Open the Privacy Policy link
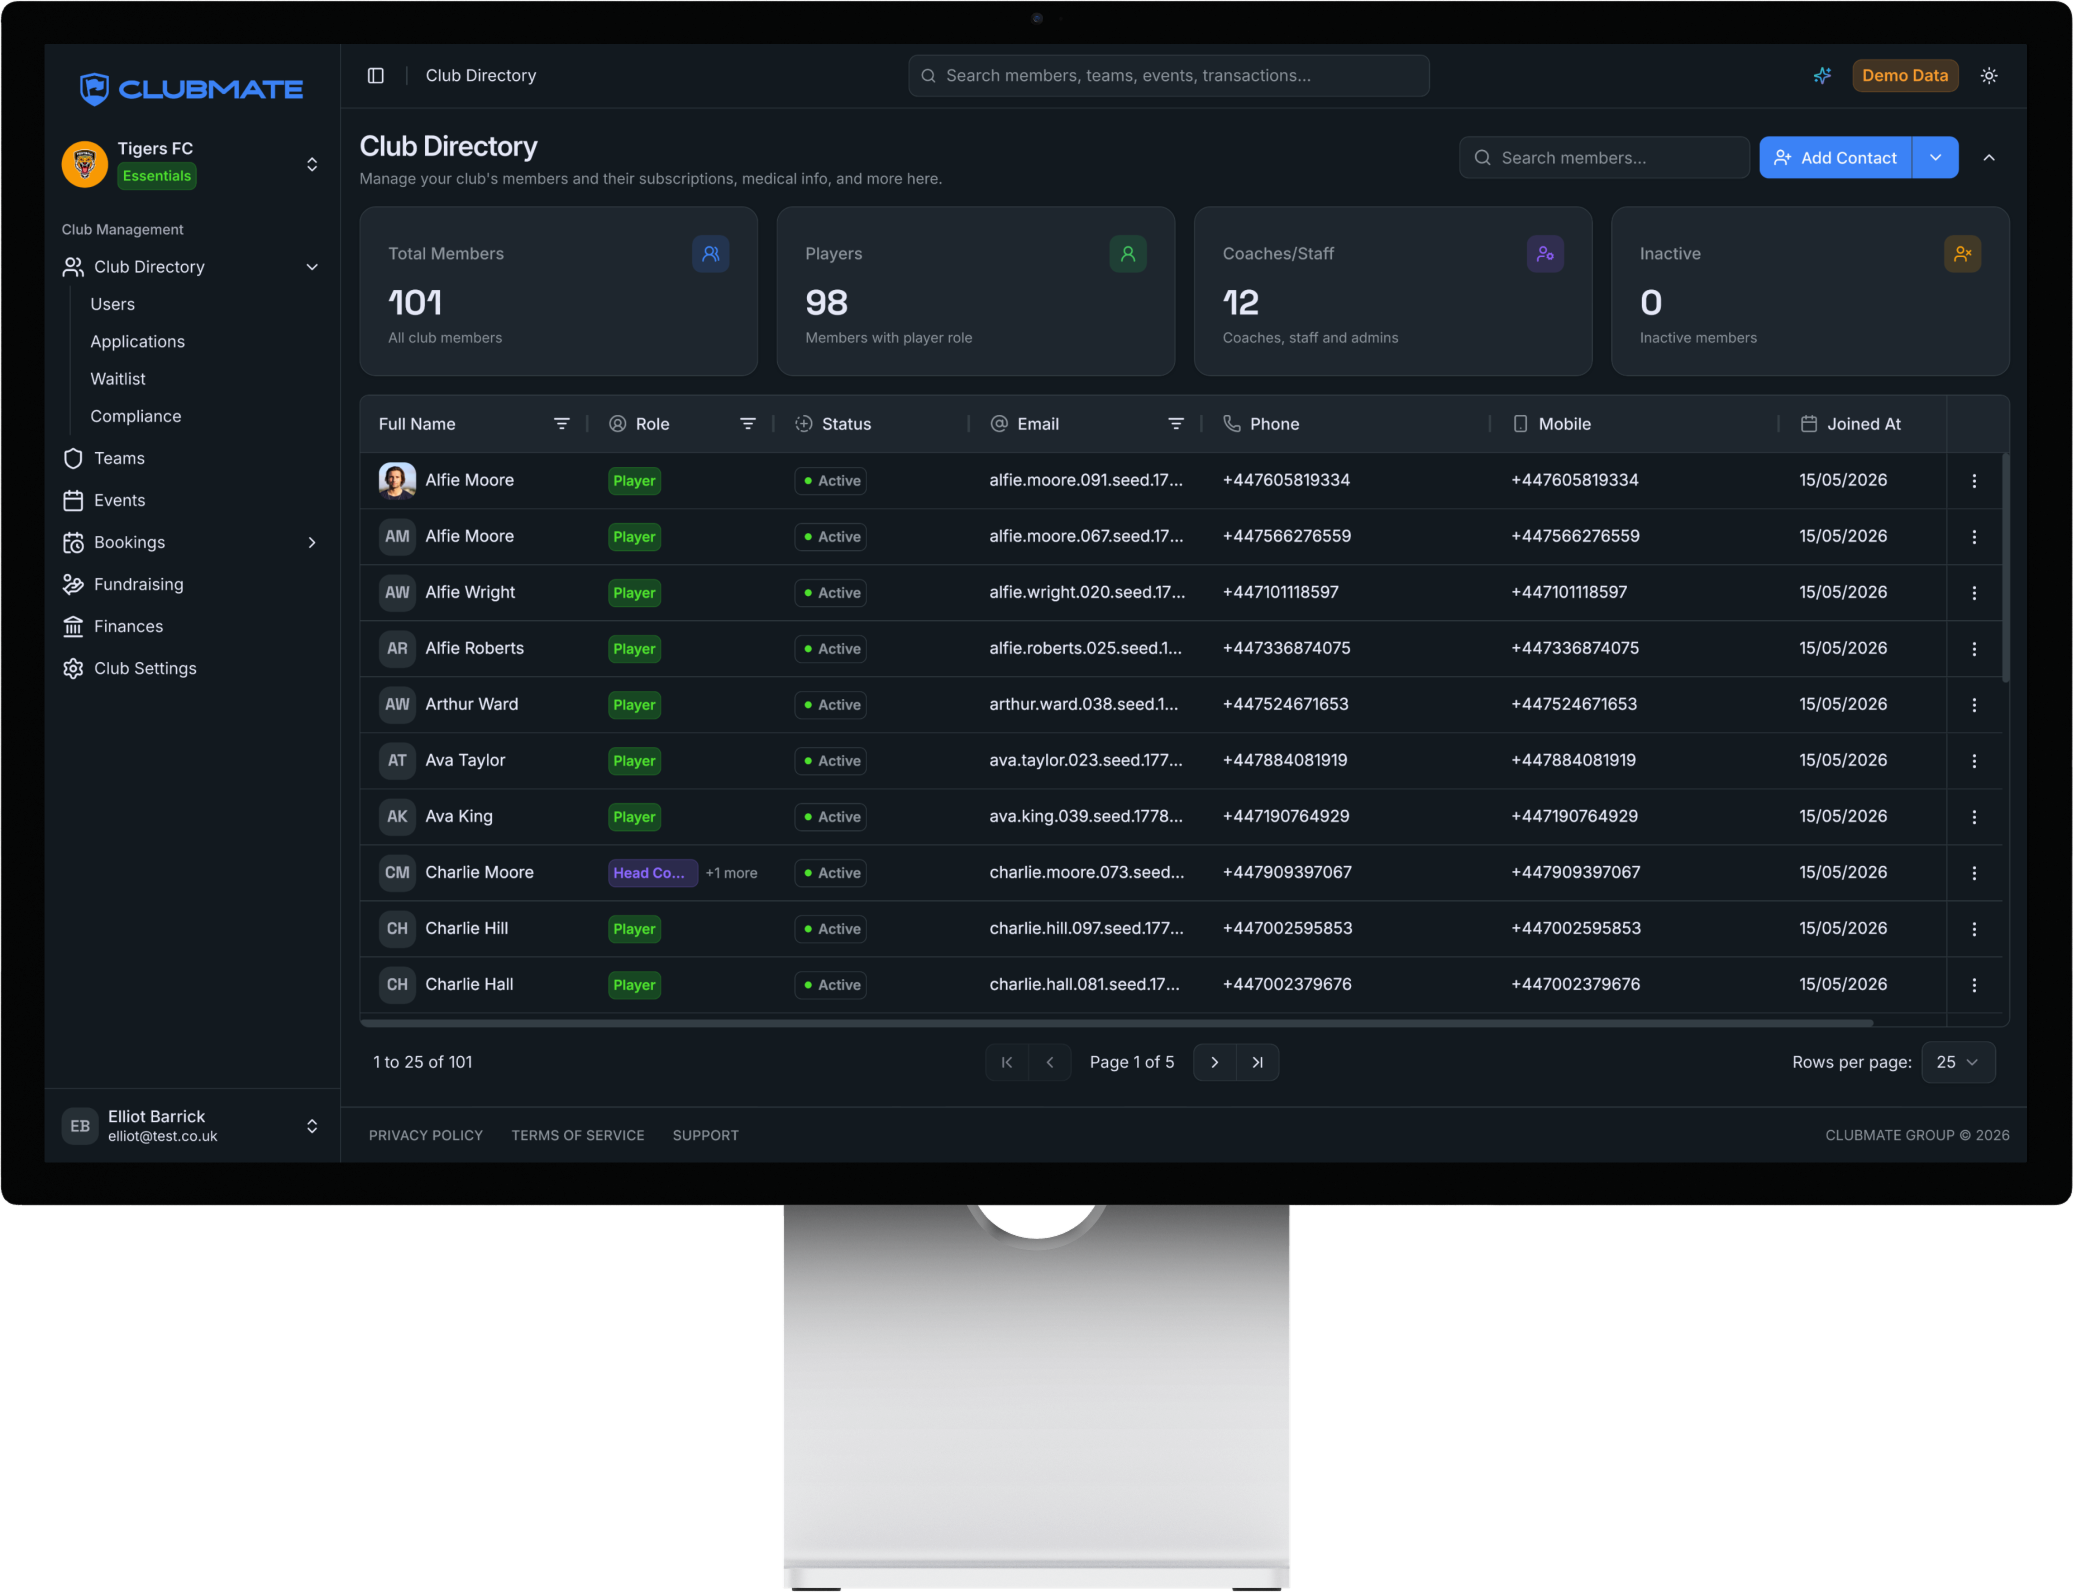The width and height of the screenshot is (2073, 1592). point(426,1136)
